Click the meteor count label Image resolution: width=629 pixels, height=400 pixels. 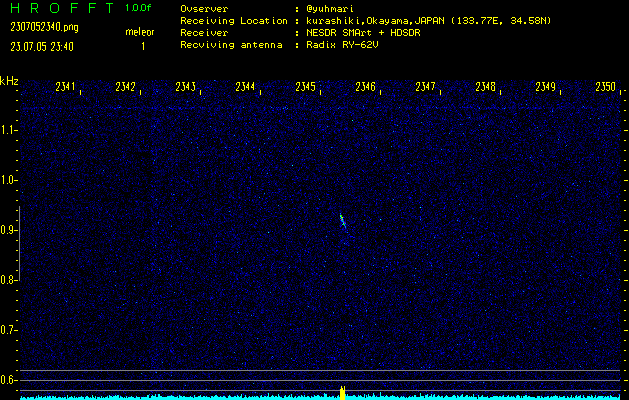(139, 32)
